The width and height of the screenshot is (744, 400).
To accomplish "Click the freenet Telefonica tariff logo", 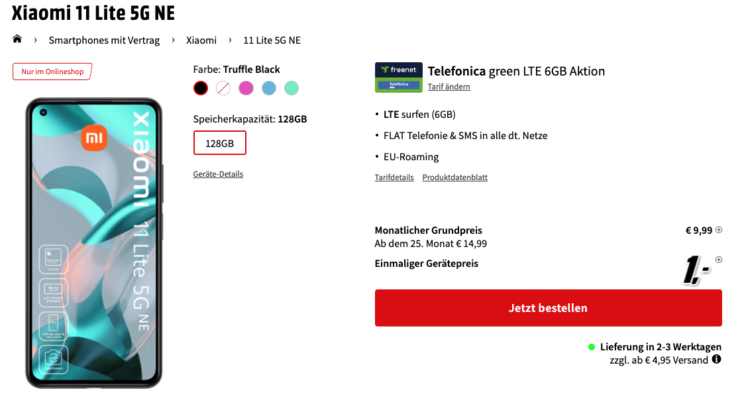I will point(399,77).
